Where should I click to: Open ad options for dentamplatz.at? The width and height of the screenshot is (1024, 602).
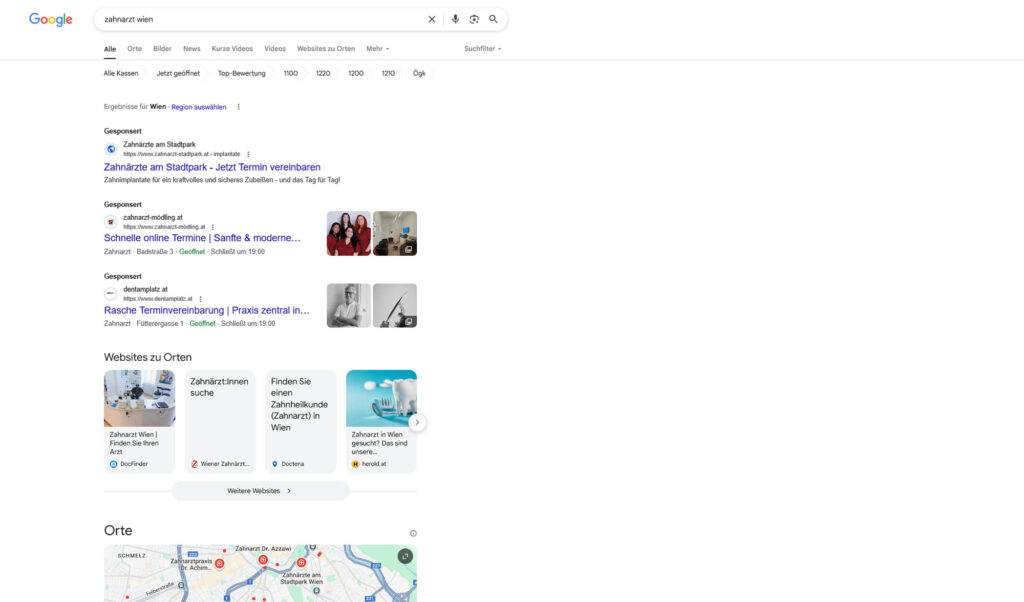pyautogui.click(x=200, y=299)
